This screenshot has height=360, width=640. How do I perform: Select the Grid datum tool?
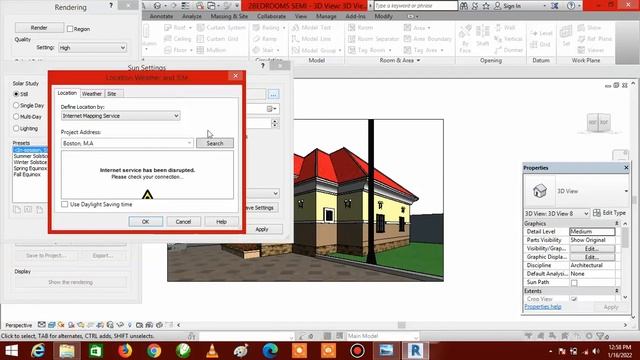(x=541, y=44)
